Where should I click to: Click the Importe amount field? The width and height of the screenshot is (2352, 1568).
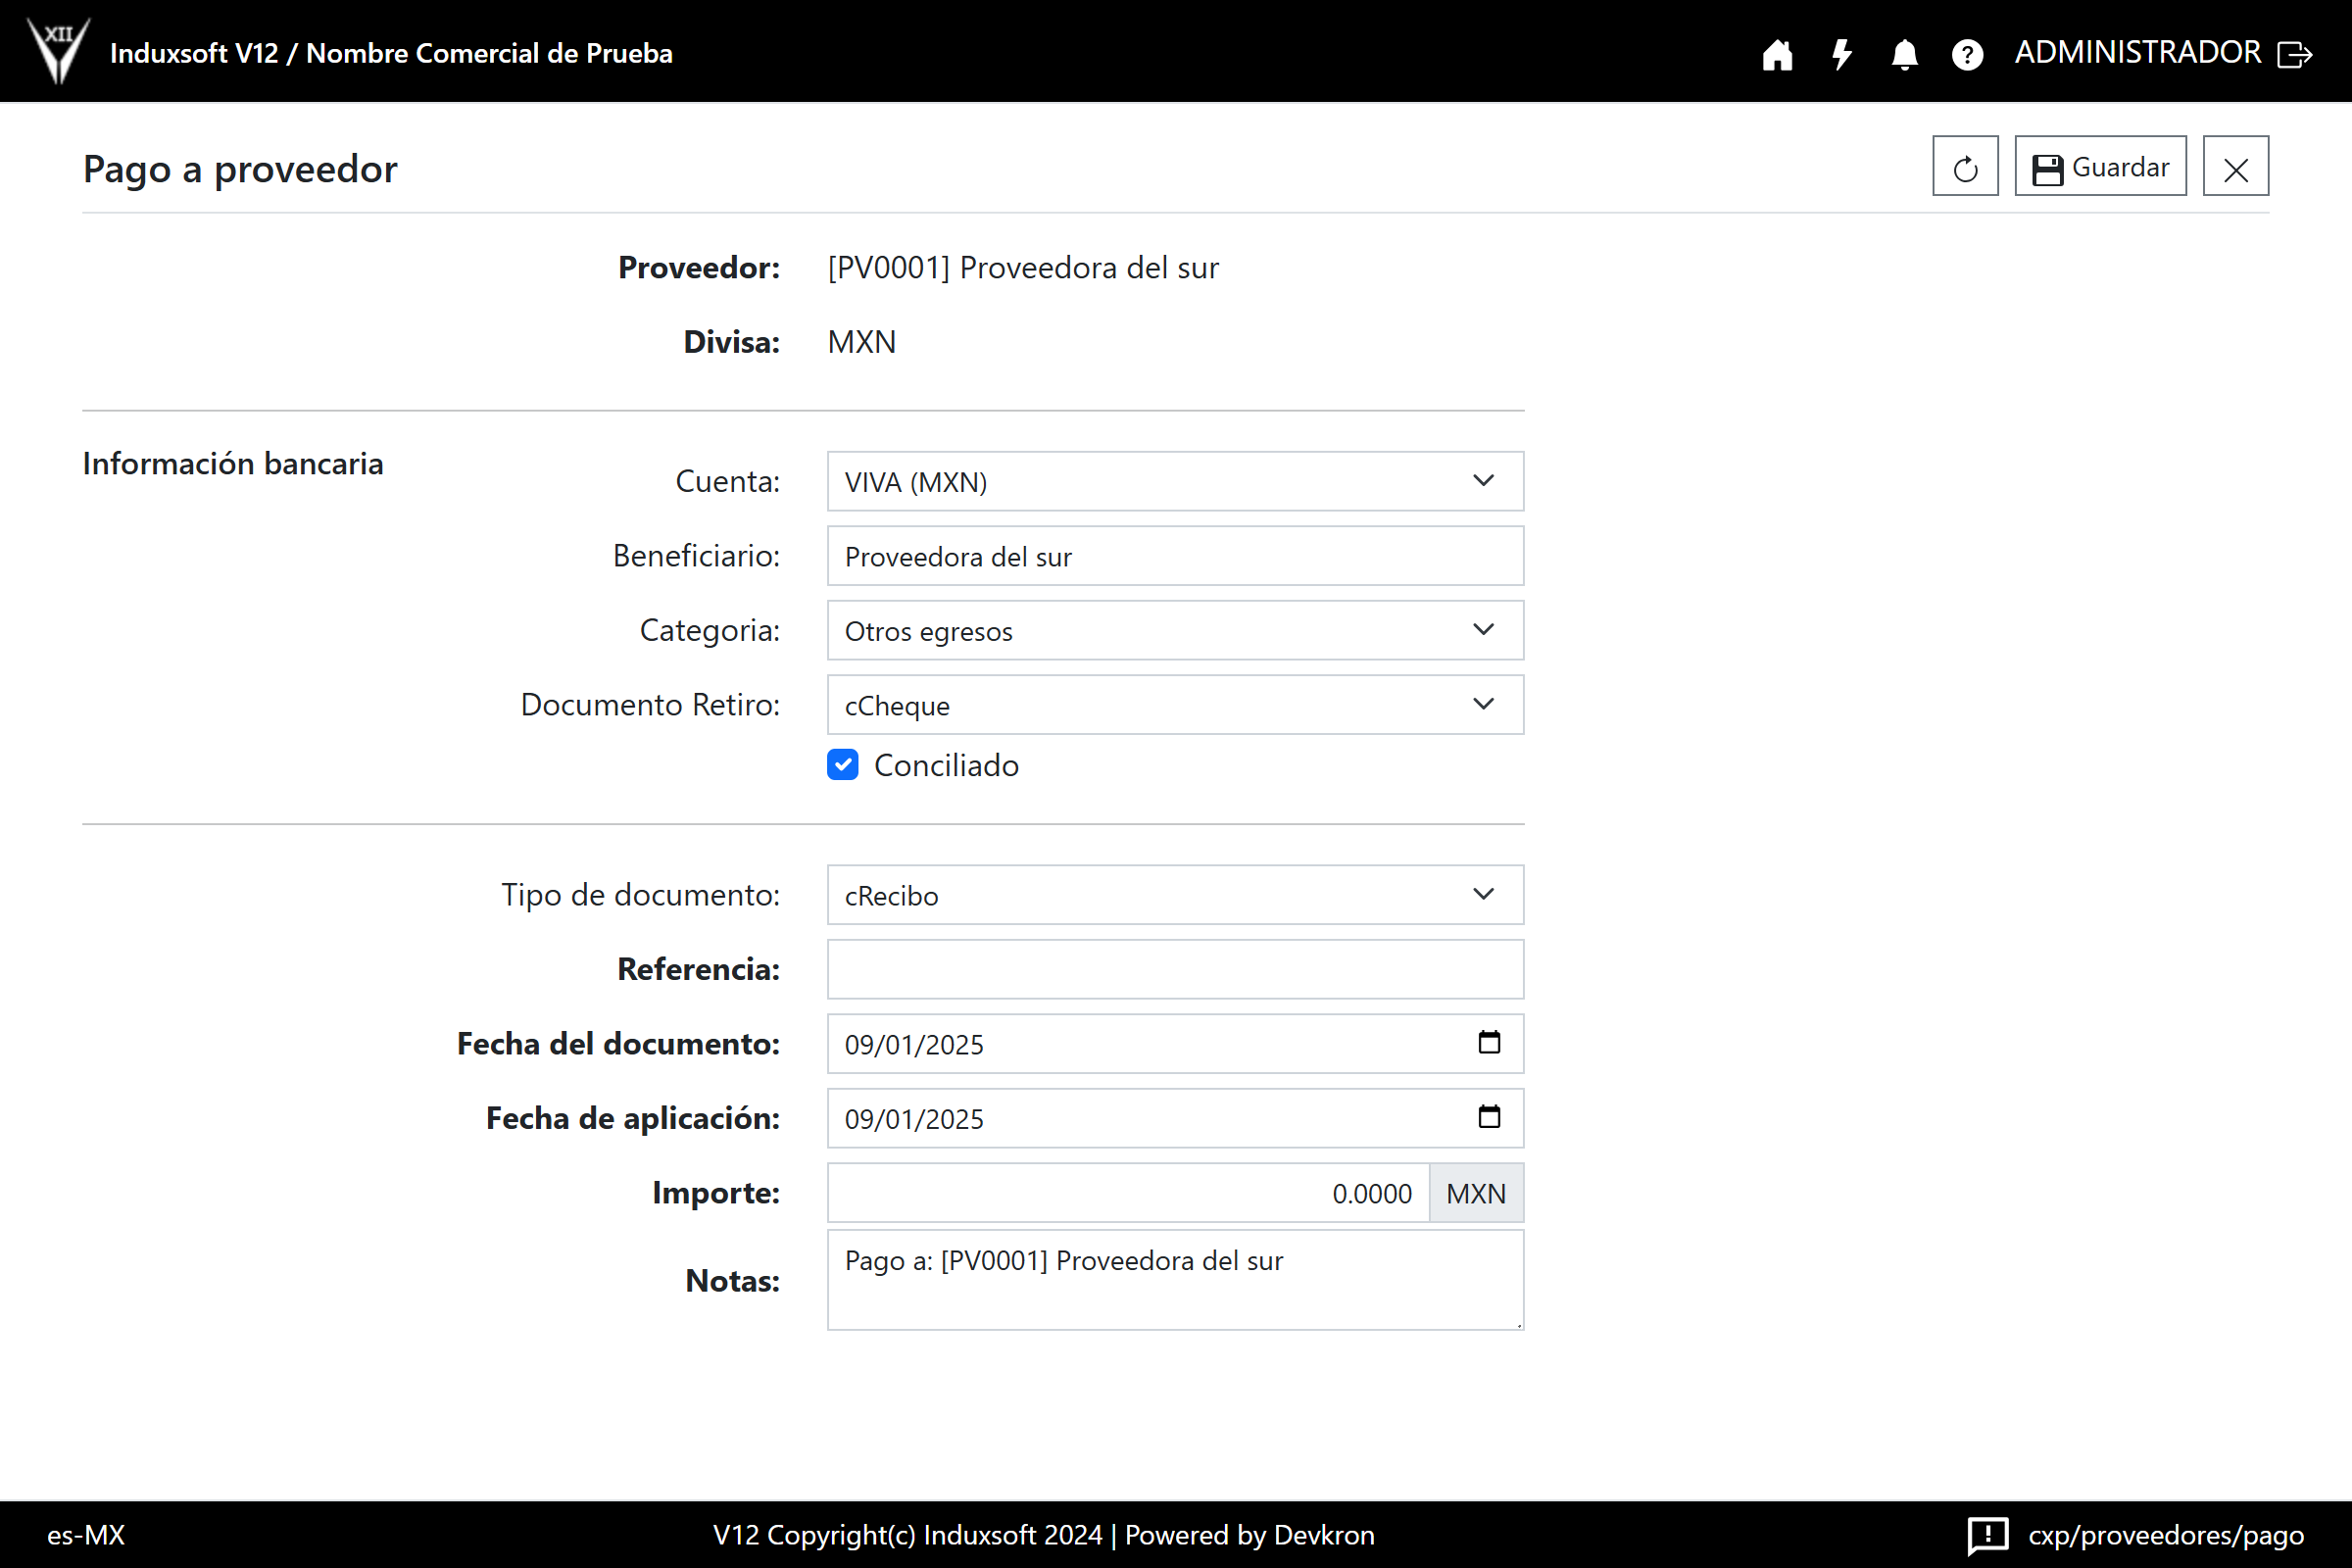1127,1193
